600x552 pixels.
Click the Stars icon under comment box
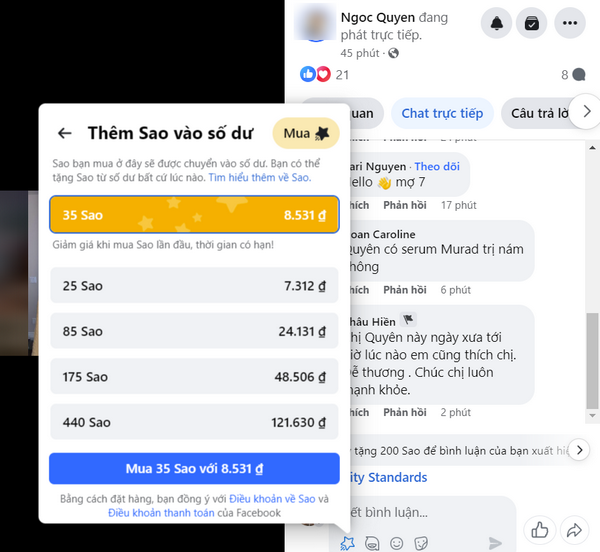coord(347,543)
